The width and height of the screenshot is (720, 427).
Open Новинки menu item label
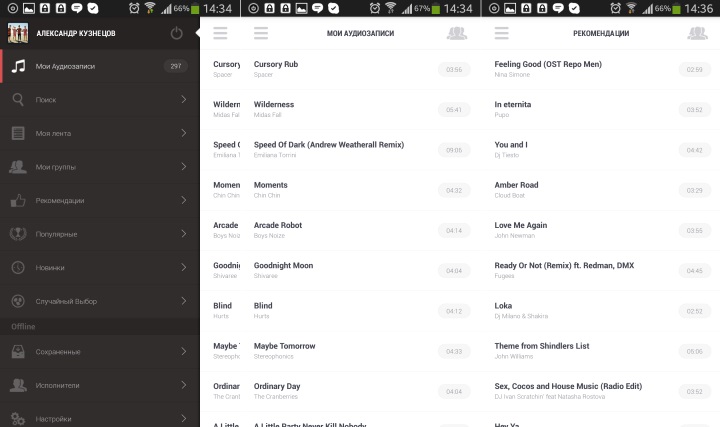pos(50,268)
